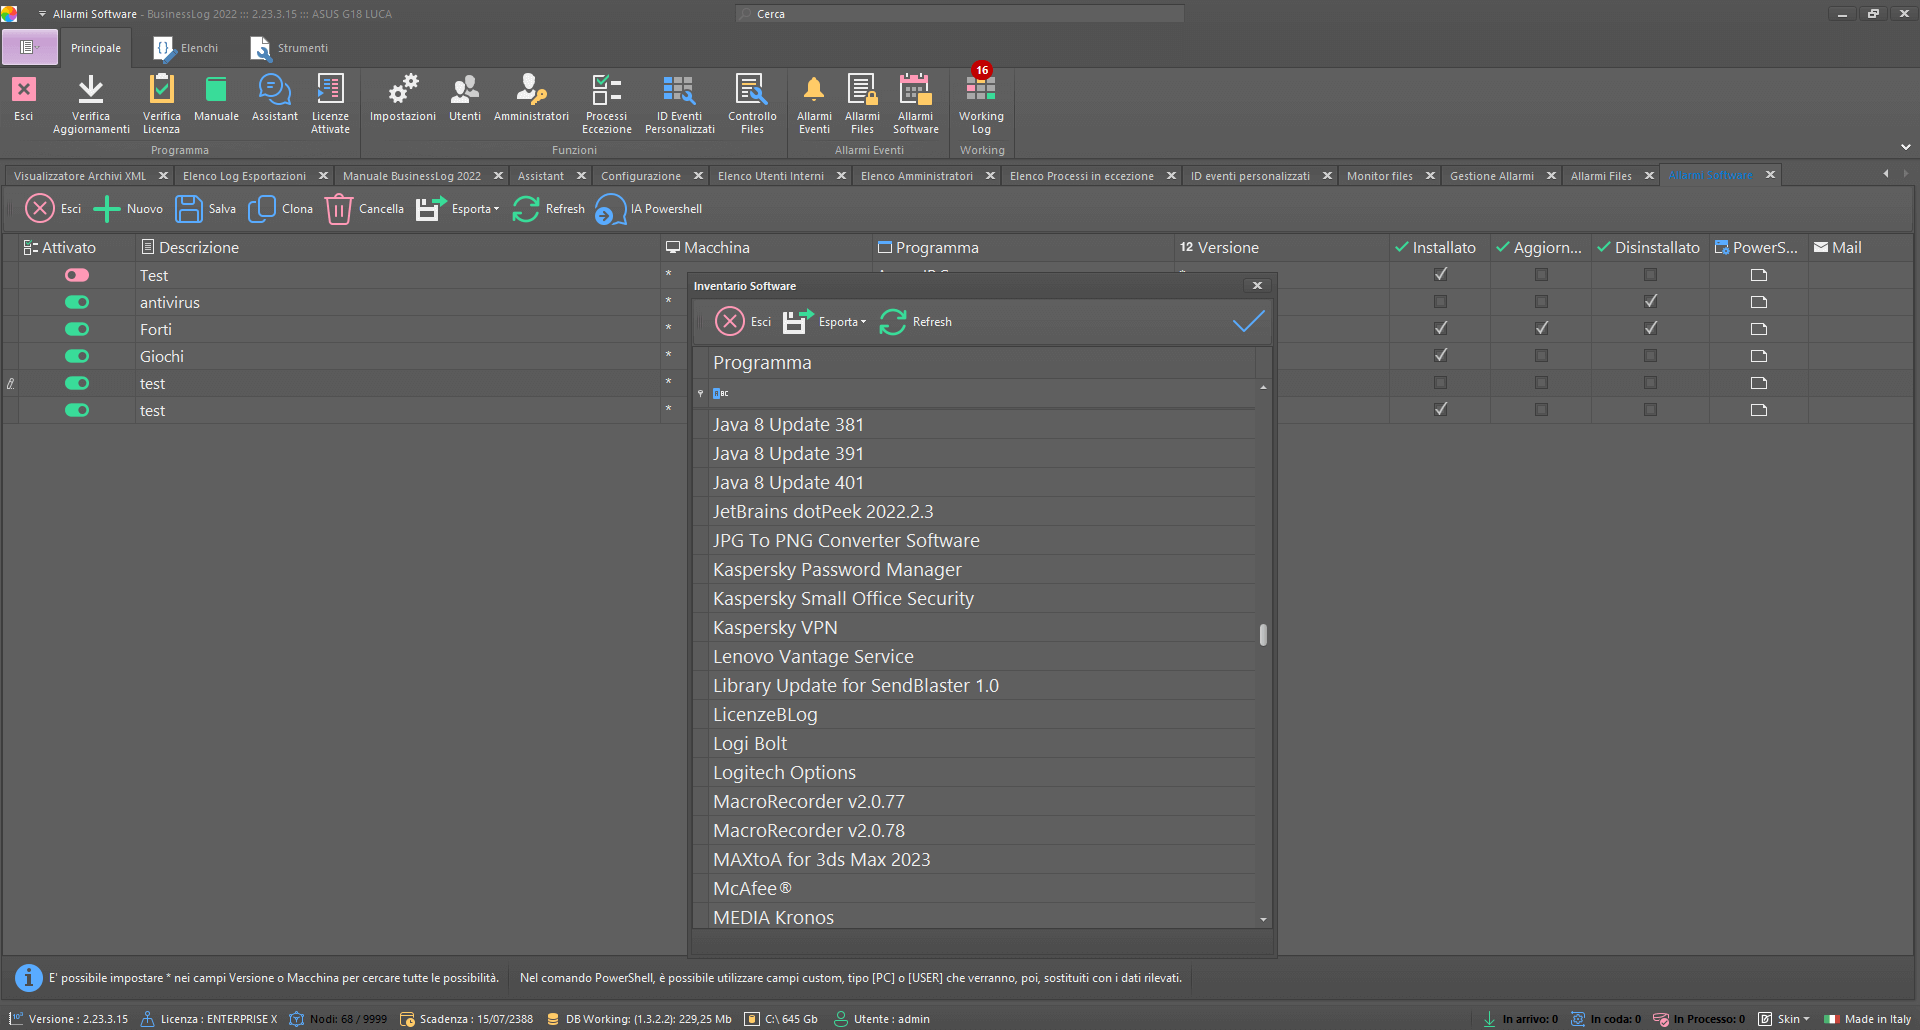Toggle Attivato switch for antivirus row

(x=77, y=302)
